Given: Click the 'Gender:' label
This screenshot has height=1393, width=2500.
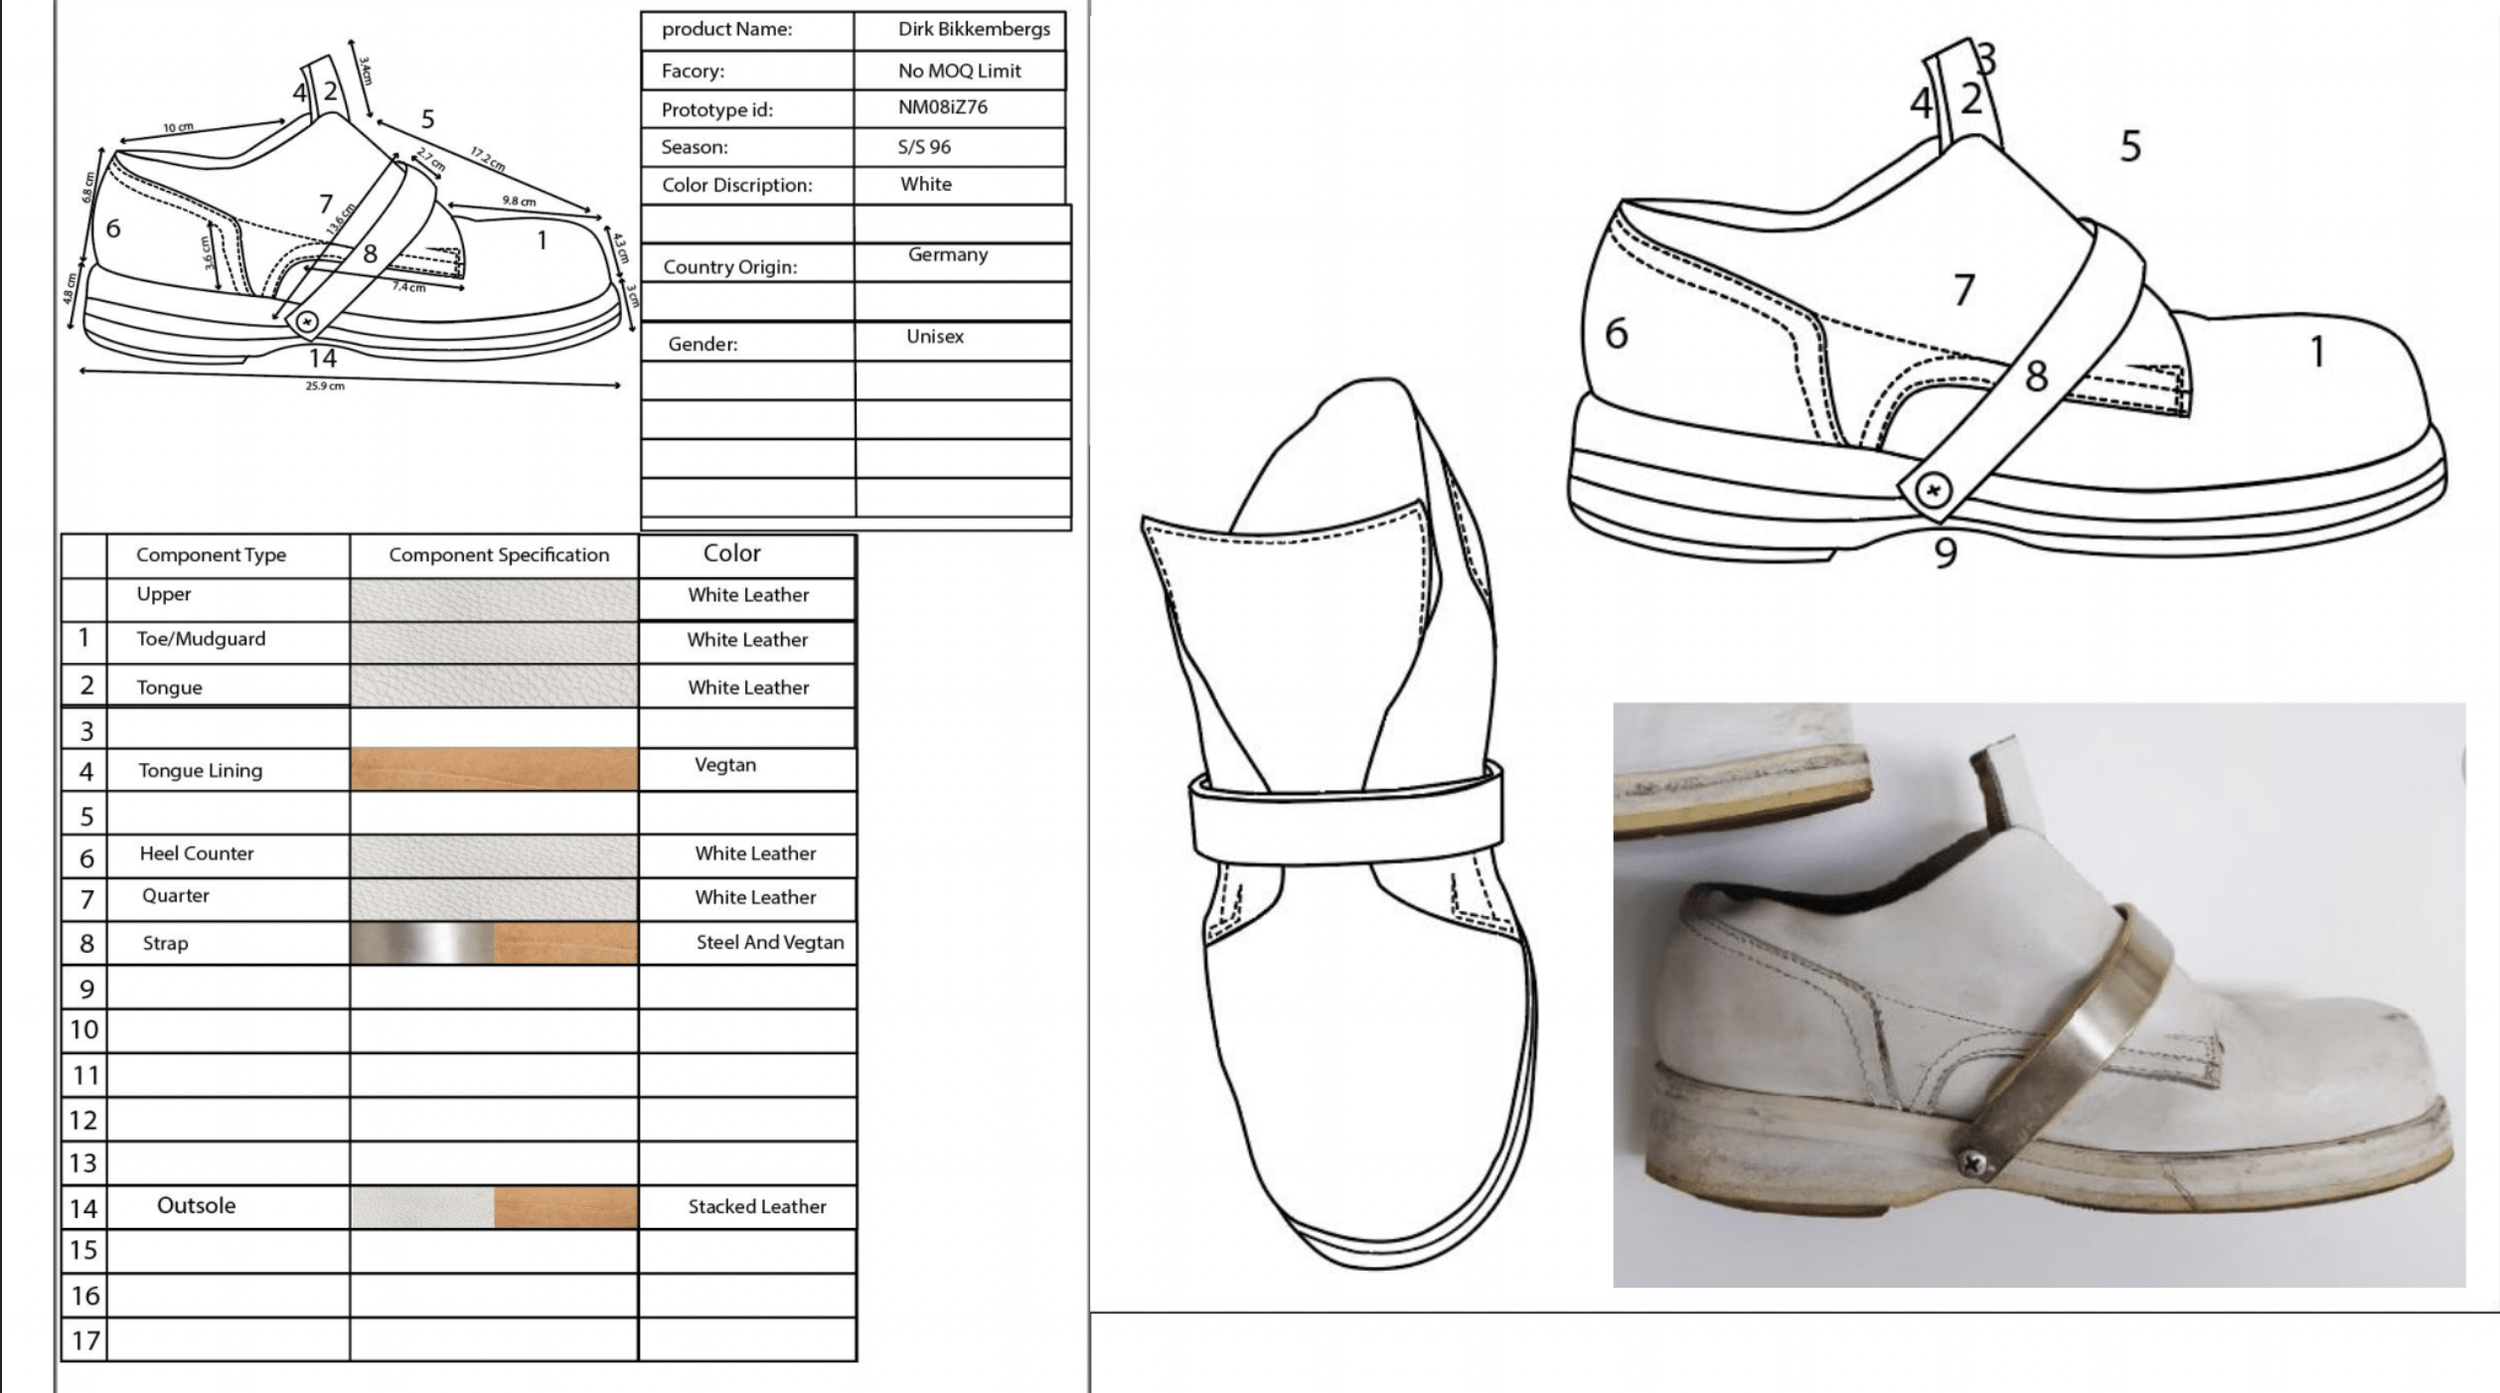Looking at the screenshot, I should 703,344.
